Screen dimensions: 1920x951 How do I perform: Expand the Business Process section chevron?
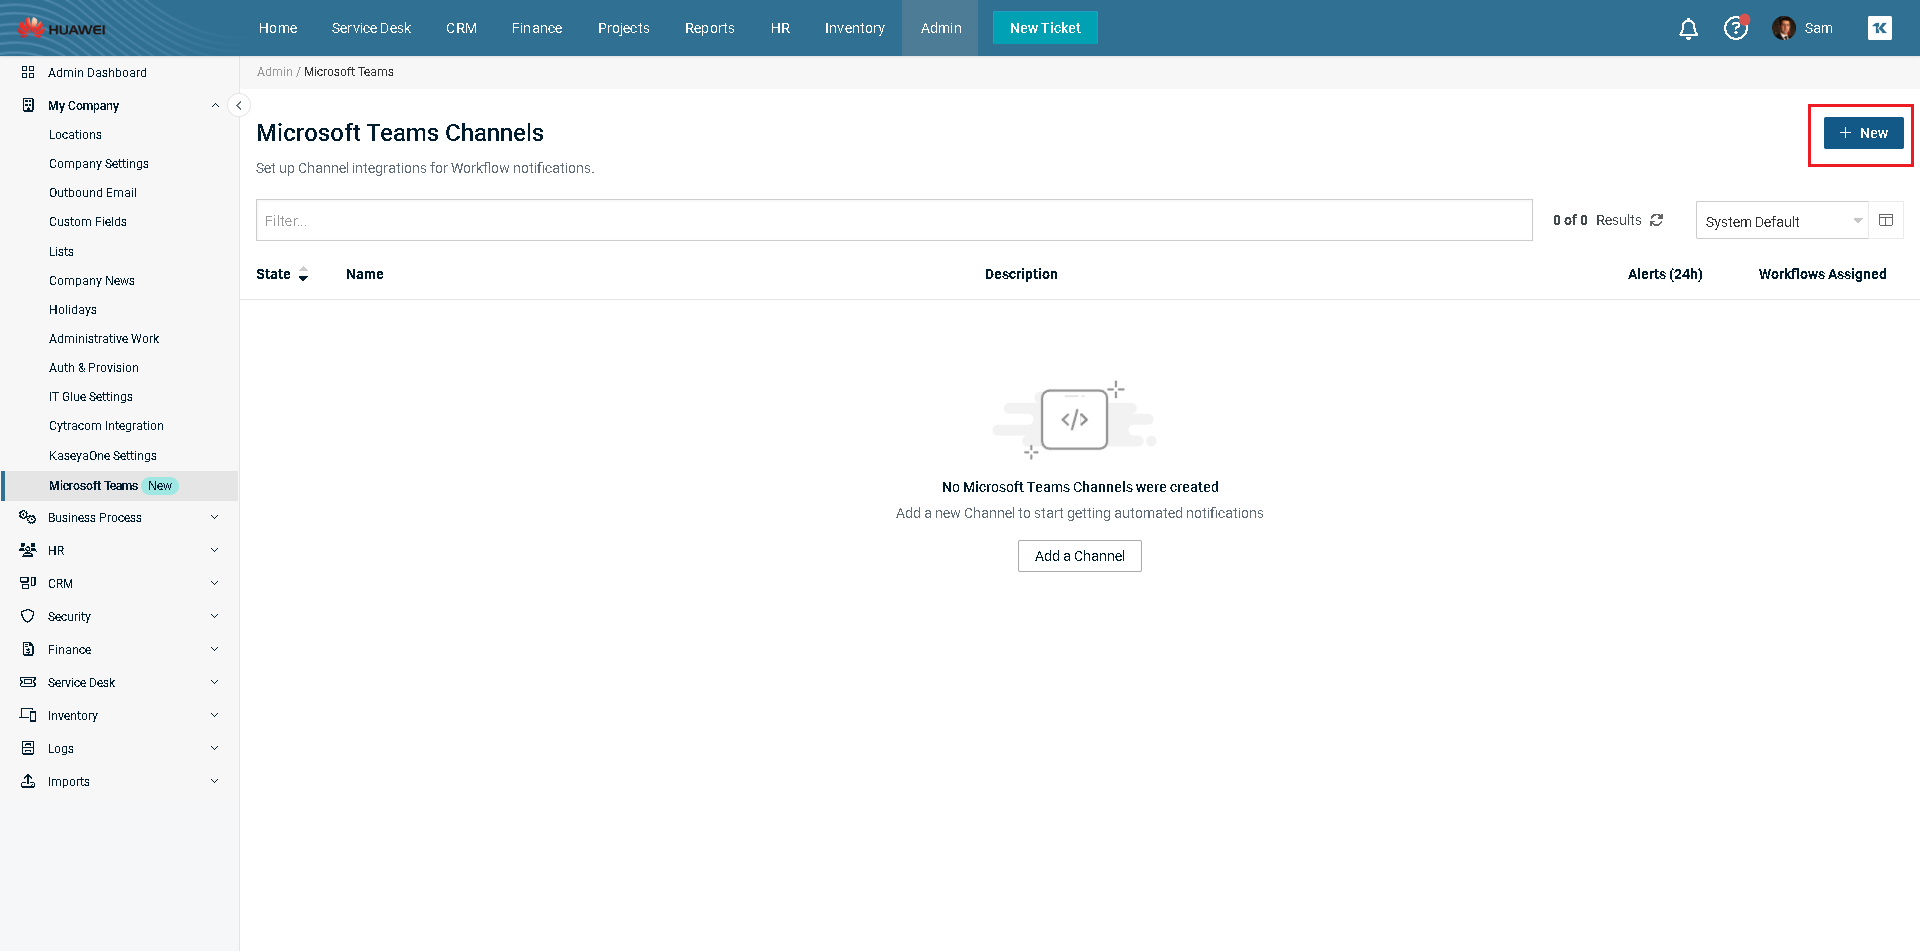click(215, 517)
